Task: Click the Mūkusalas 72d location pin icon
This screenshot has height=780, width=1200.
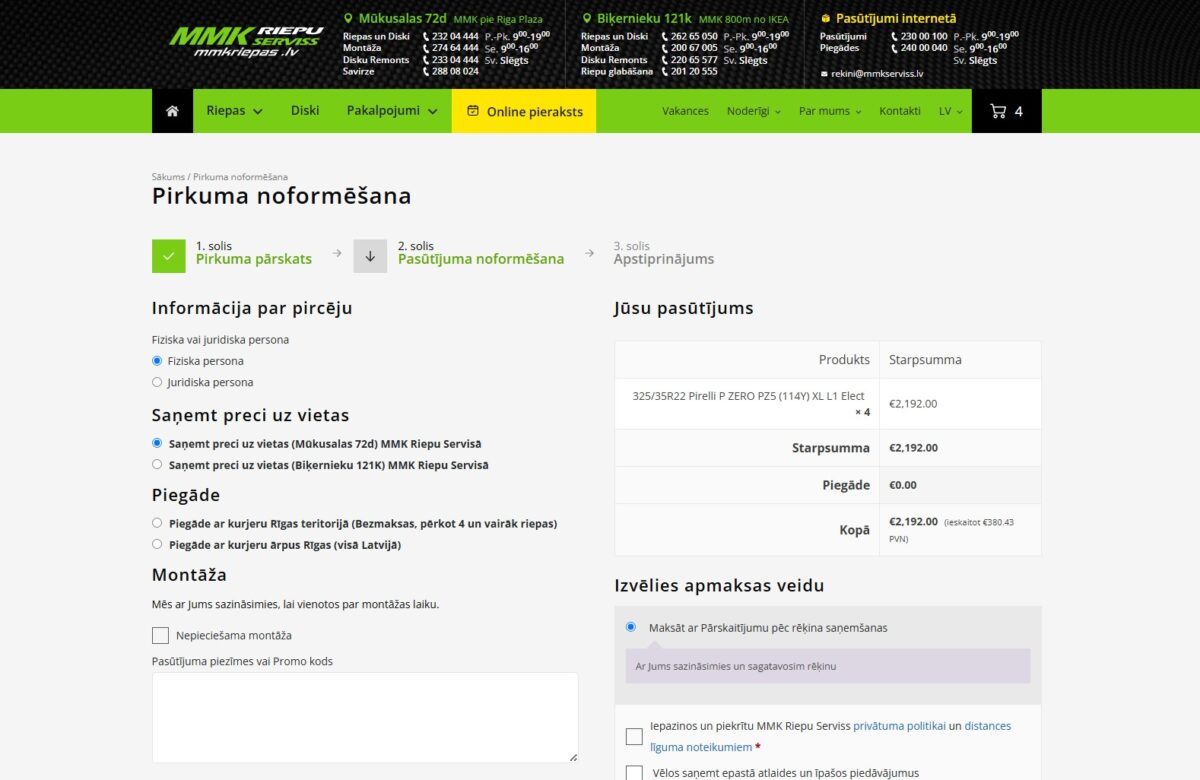Action: [x=350, y=17]
